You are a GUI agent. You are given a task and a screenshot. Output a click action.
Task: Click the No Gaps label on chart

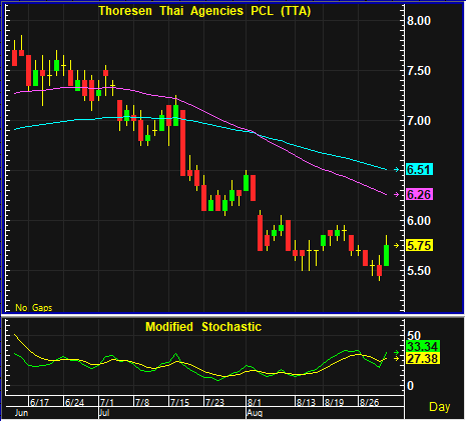34,307
